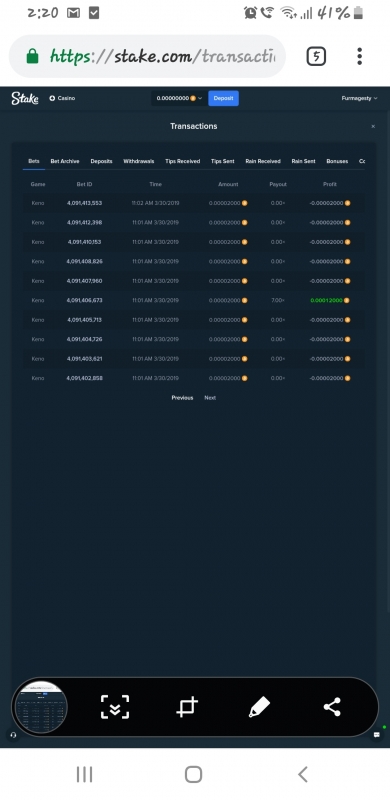
Task: Open bet ID 4,091,407,960
Action: pos(84,281)
